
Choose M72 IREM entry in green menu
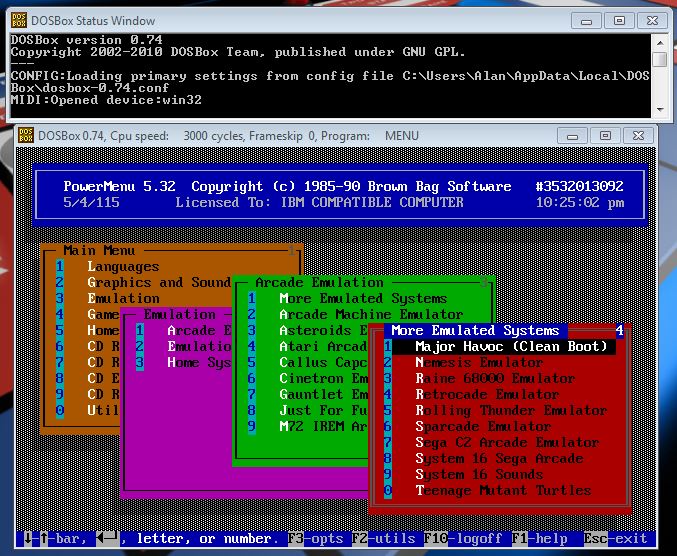323,426
